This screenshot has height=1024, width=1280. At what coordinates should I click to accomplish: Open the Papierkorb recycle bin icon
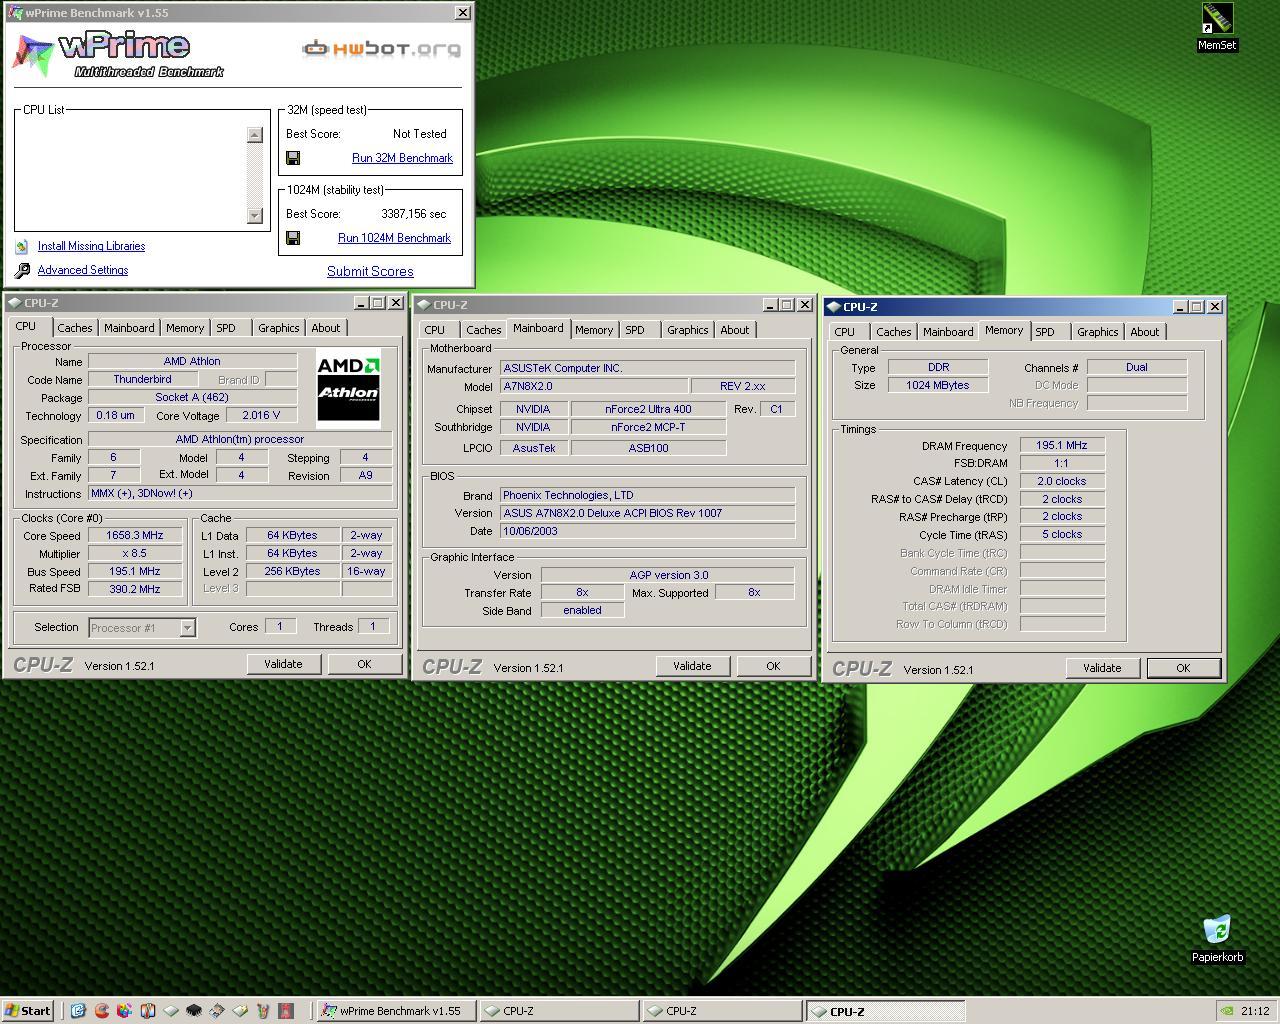click(1217, 939)
